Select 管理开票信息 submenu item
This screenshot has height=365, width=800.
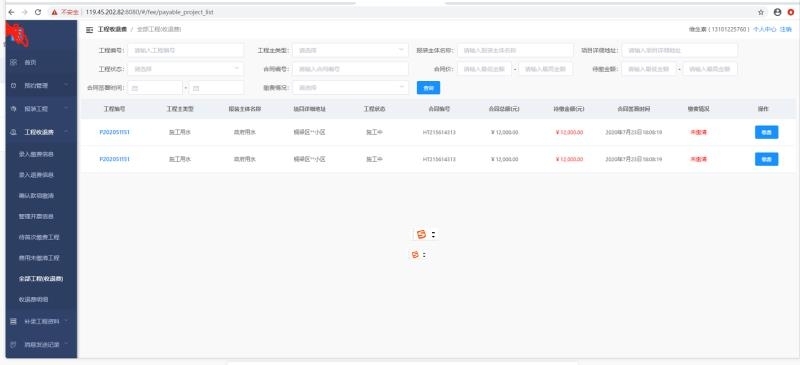[x=36, y=216]
